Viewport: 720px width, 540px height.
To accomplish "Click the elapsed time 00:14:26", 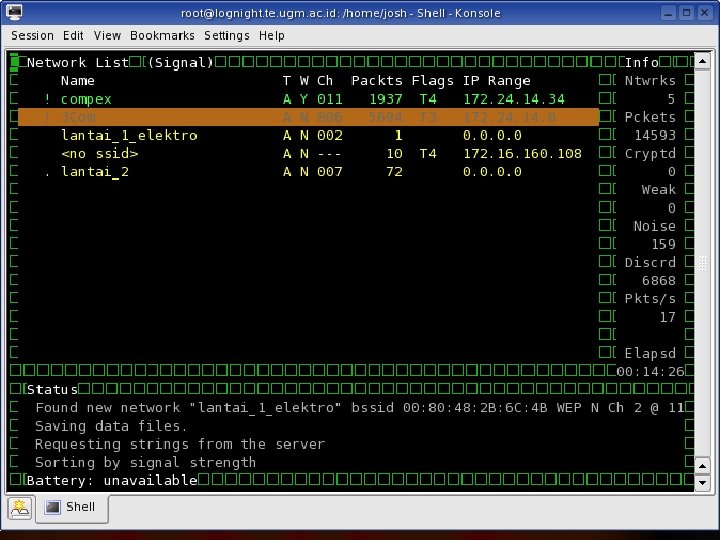I will [x=650, y=371].
